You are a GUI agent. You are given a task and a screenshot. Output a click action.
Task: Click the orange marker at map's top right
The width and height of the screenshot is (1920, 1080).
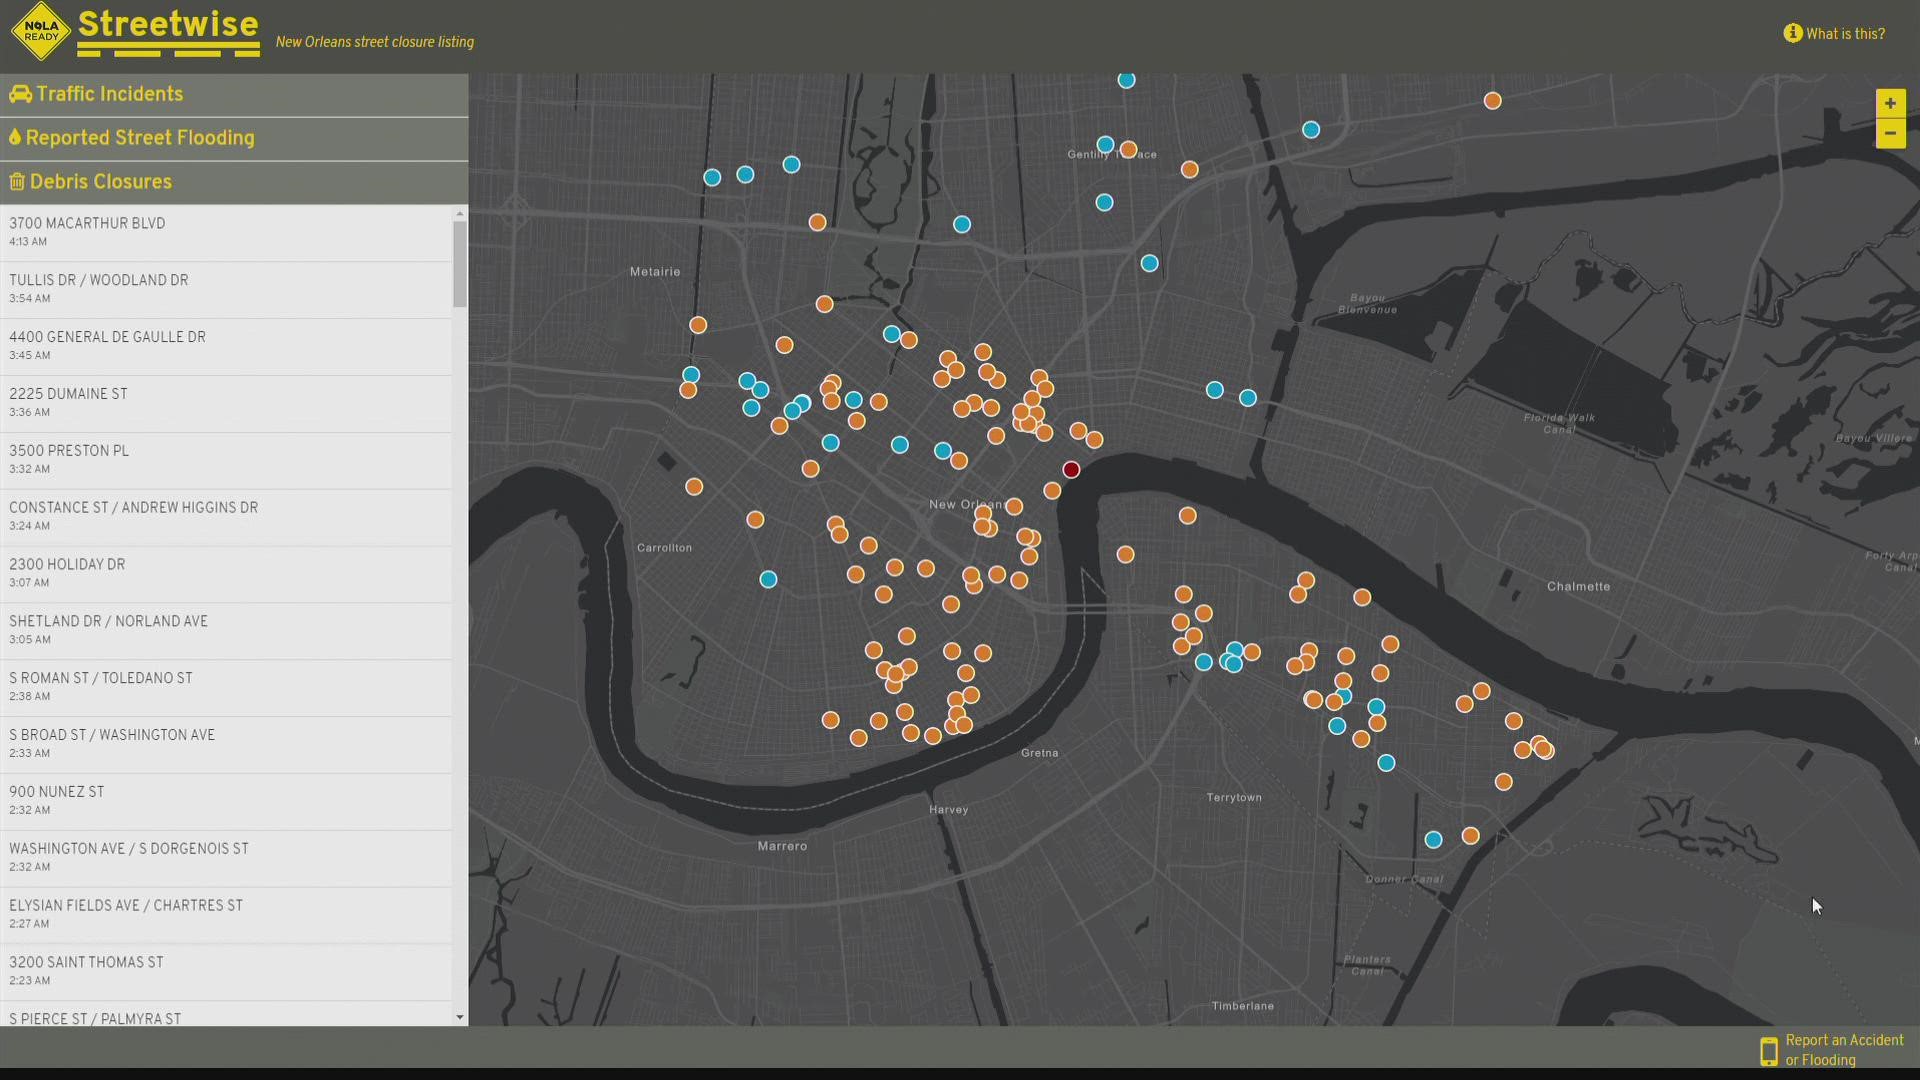(1492, 101)
